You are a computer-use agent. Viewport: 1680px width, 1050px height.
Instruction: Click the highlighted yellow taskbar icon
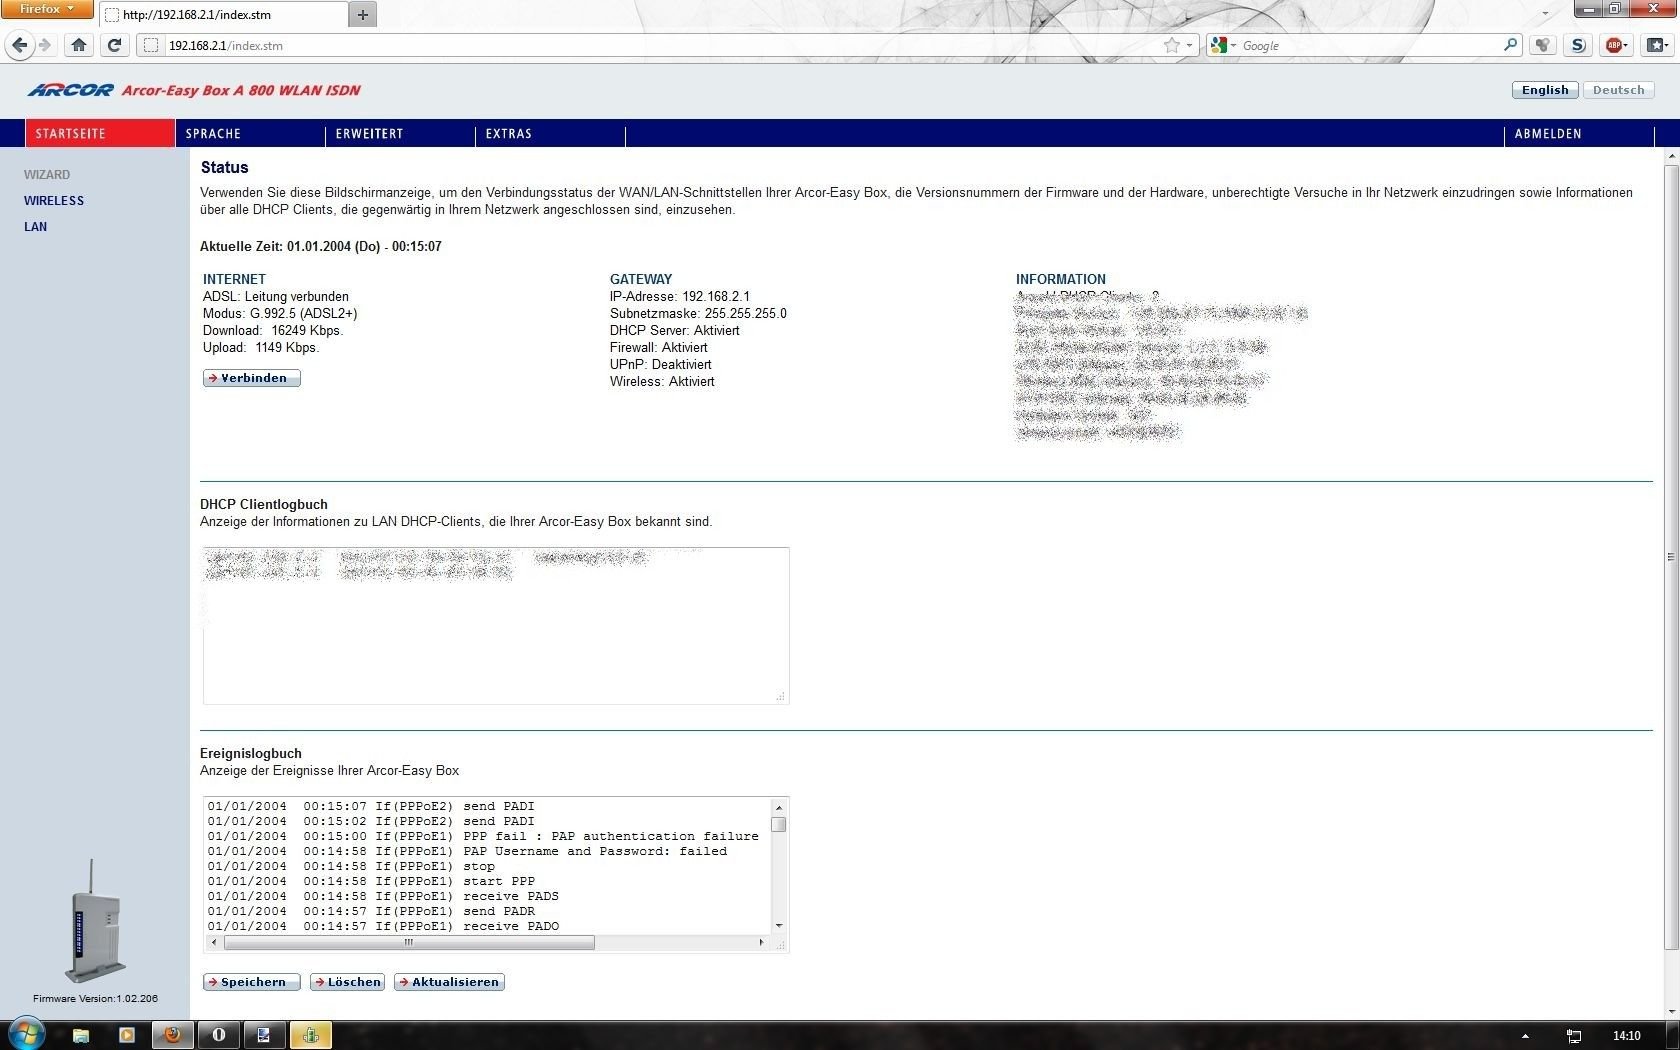click(x=310, y=1035)
